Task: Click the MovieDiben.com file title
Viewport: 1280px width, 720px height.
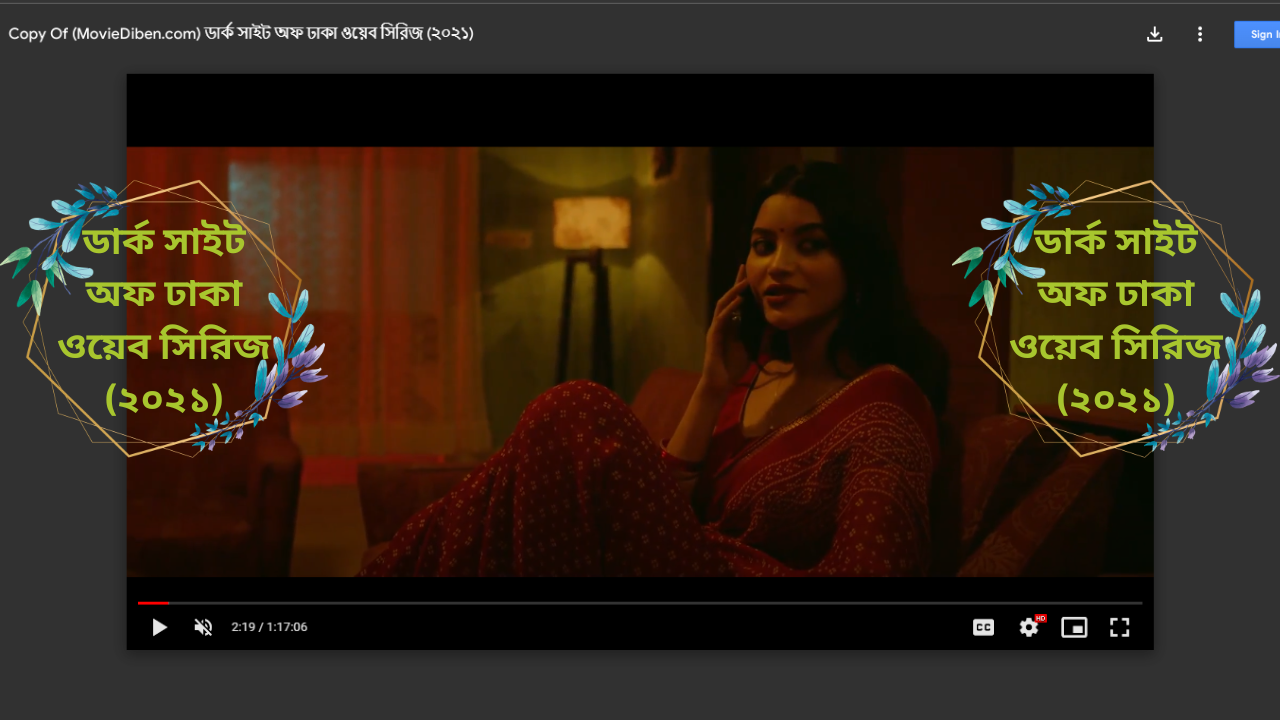Action: (x=240, y=33)
